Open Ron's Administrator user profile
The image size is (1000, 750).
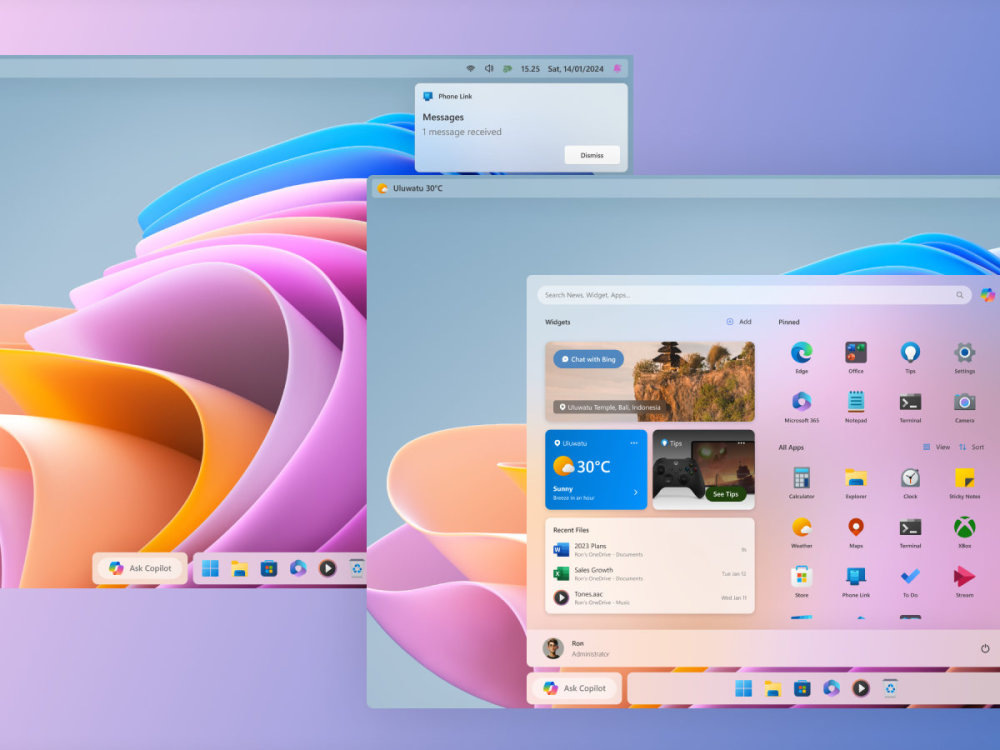tap(576, 649)
